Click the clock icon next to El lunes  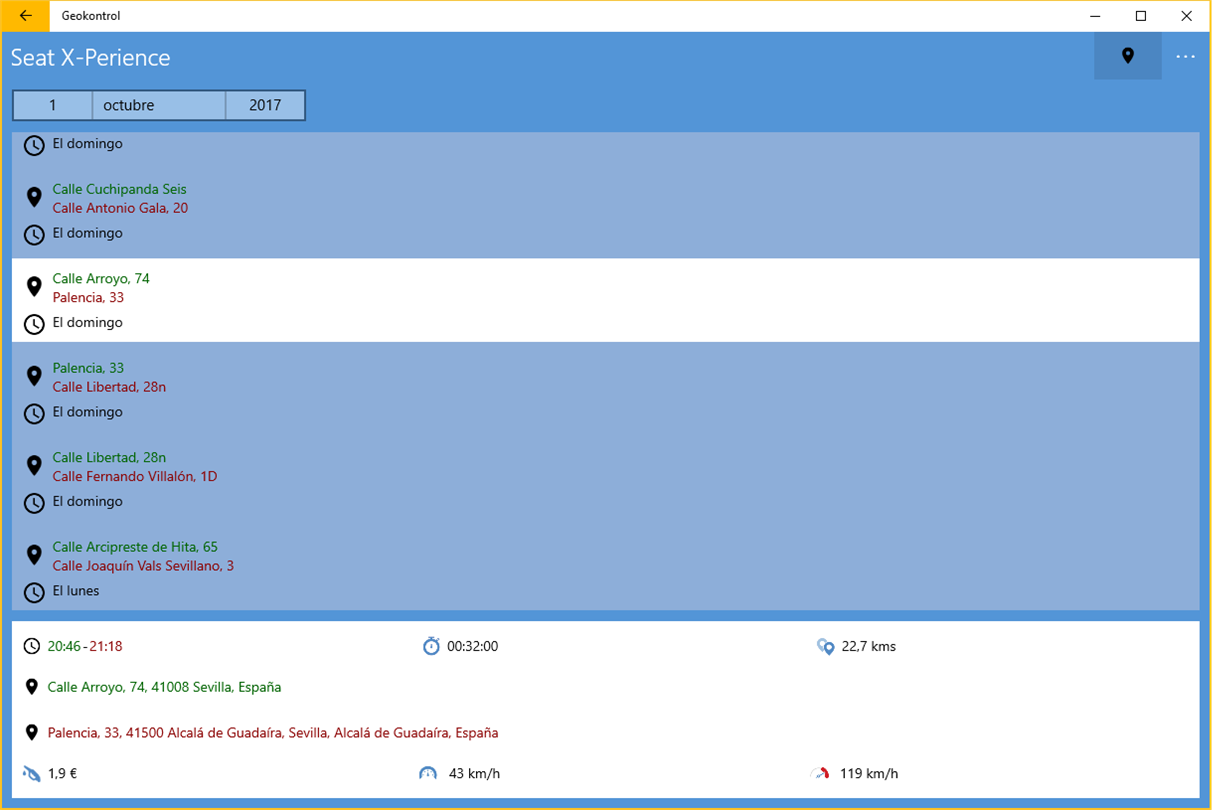pos(34,592)
